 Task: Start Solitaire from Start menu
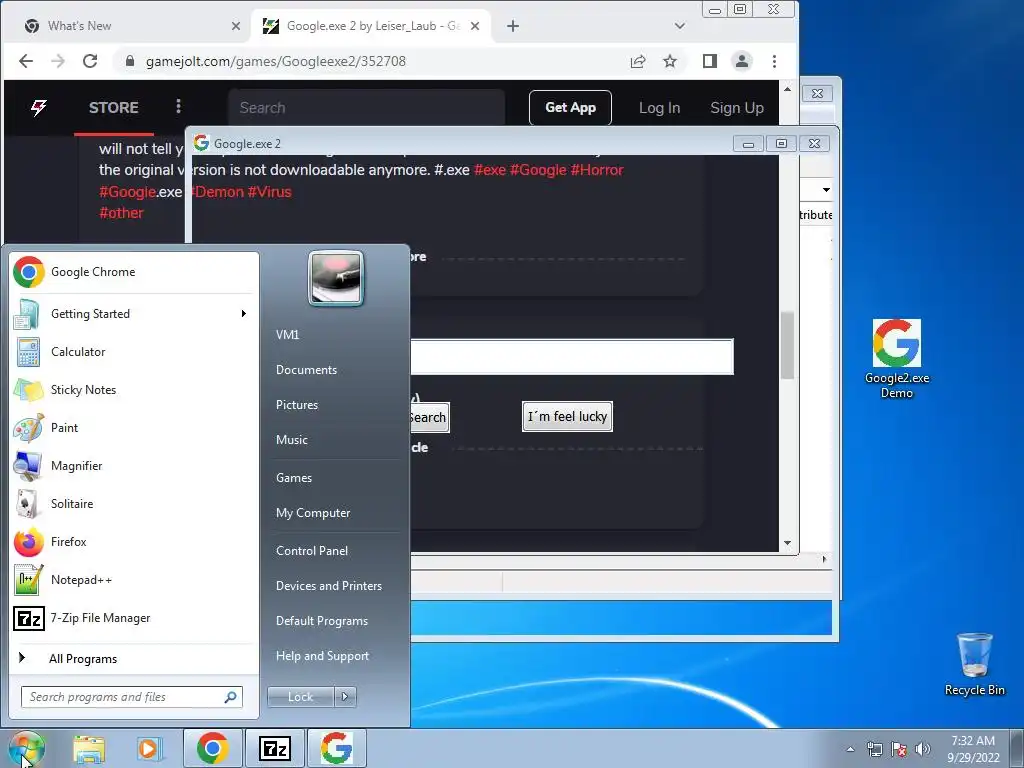pyautogui.click(x=134, y=504)
